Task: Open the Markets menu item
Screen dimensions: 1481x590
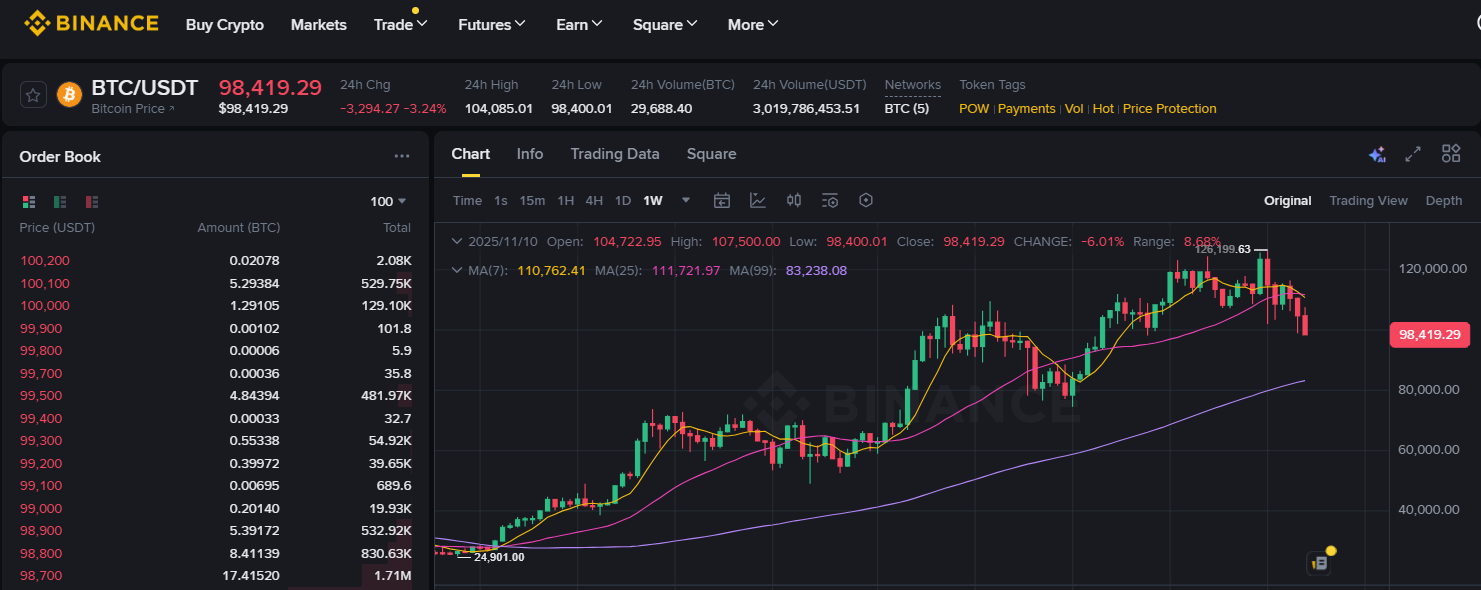Action: [x=318, y=24]
